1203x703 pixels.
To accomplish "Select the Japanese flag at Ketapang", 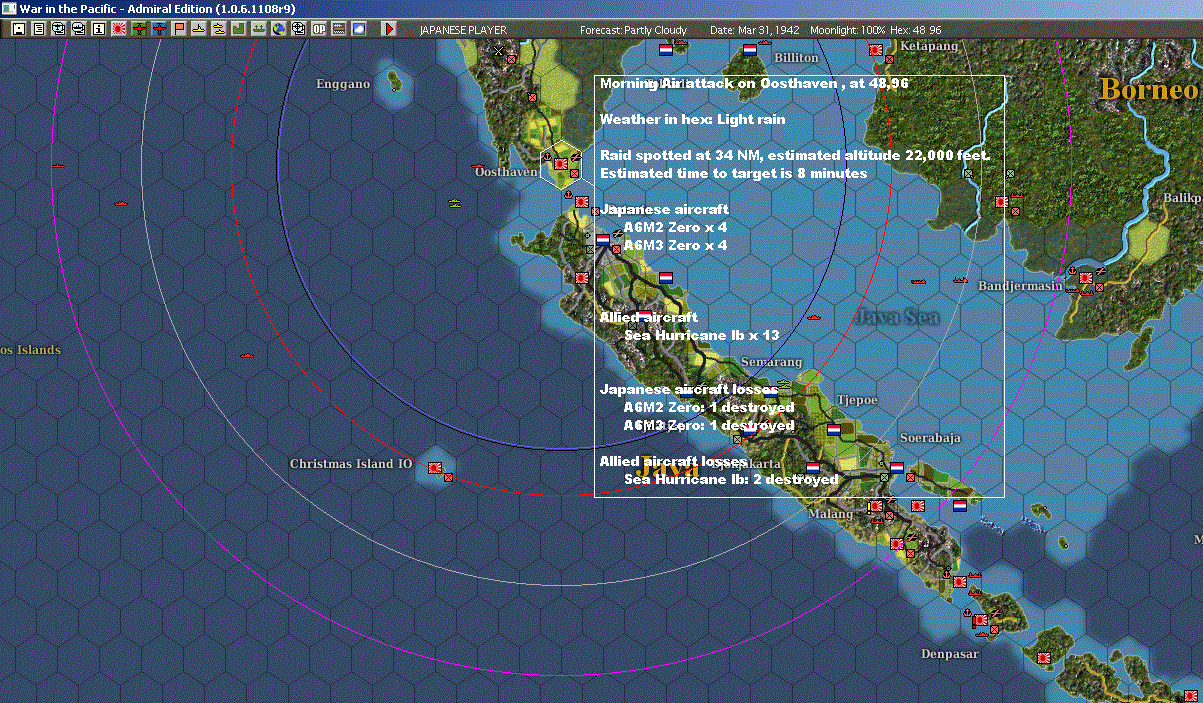I will pyautogui.click(x=876, y=49).
